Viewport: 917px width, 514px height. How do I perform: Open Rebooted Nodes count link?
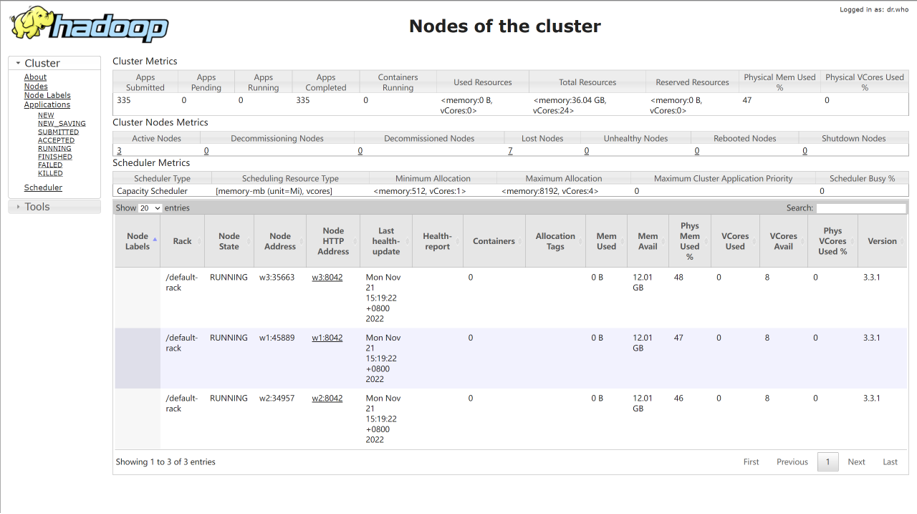pos(697,151)
